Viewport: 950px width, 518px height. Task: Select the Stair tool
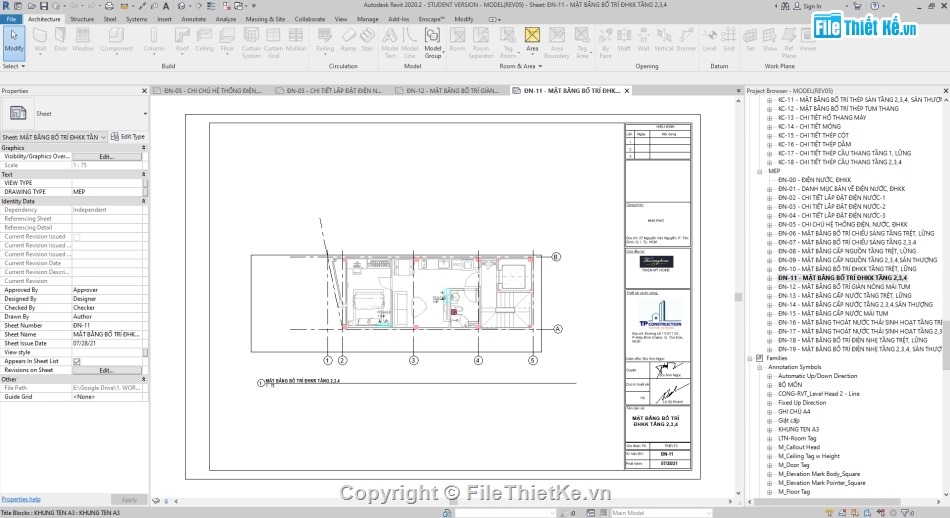click(x=367, y=39)
